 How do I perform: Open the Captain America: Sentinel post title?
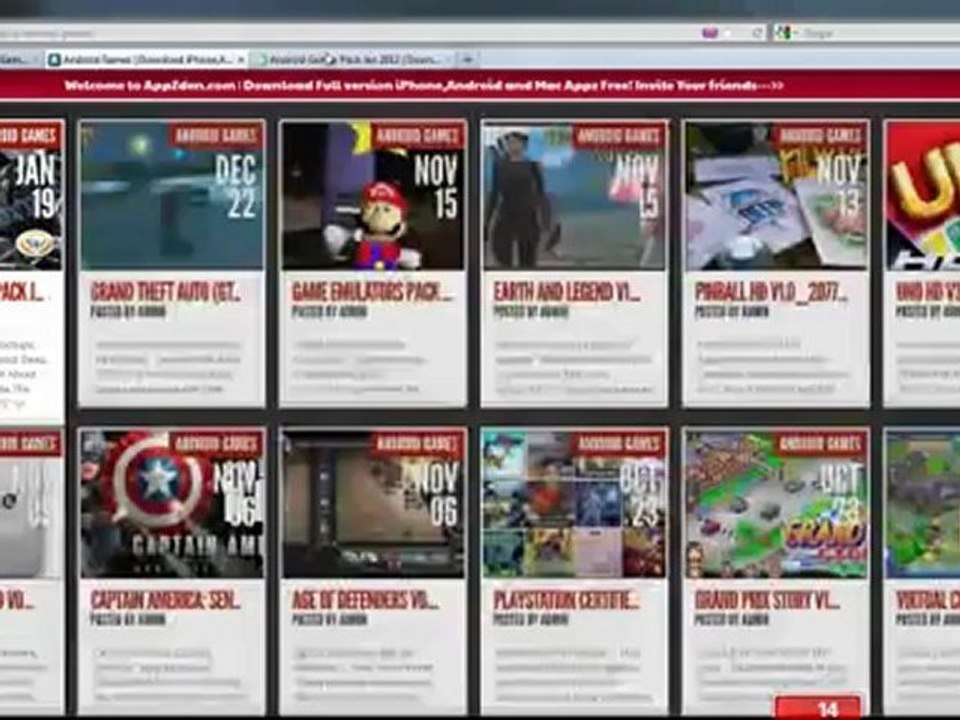165,600
